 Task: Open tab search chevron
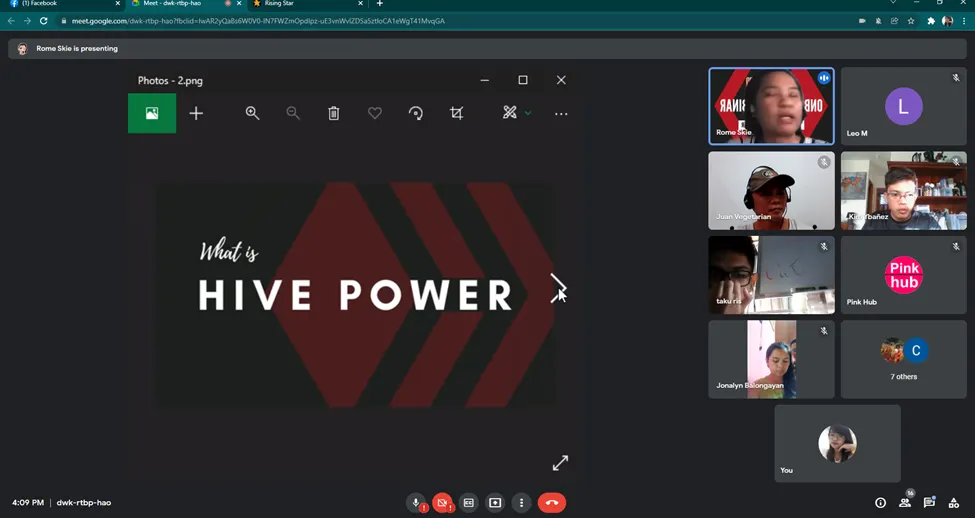(x=893, y=3)
